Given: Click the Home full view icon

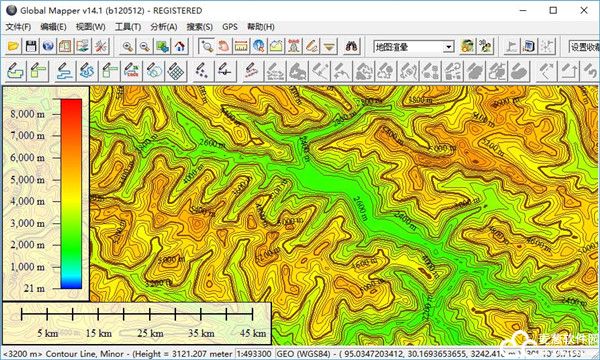Looking at the screenshot, I should (180, 47).
